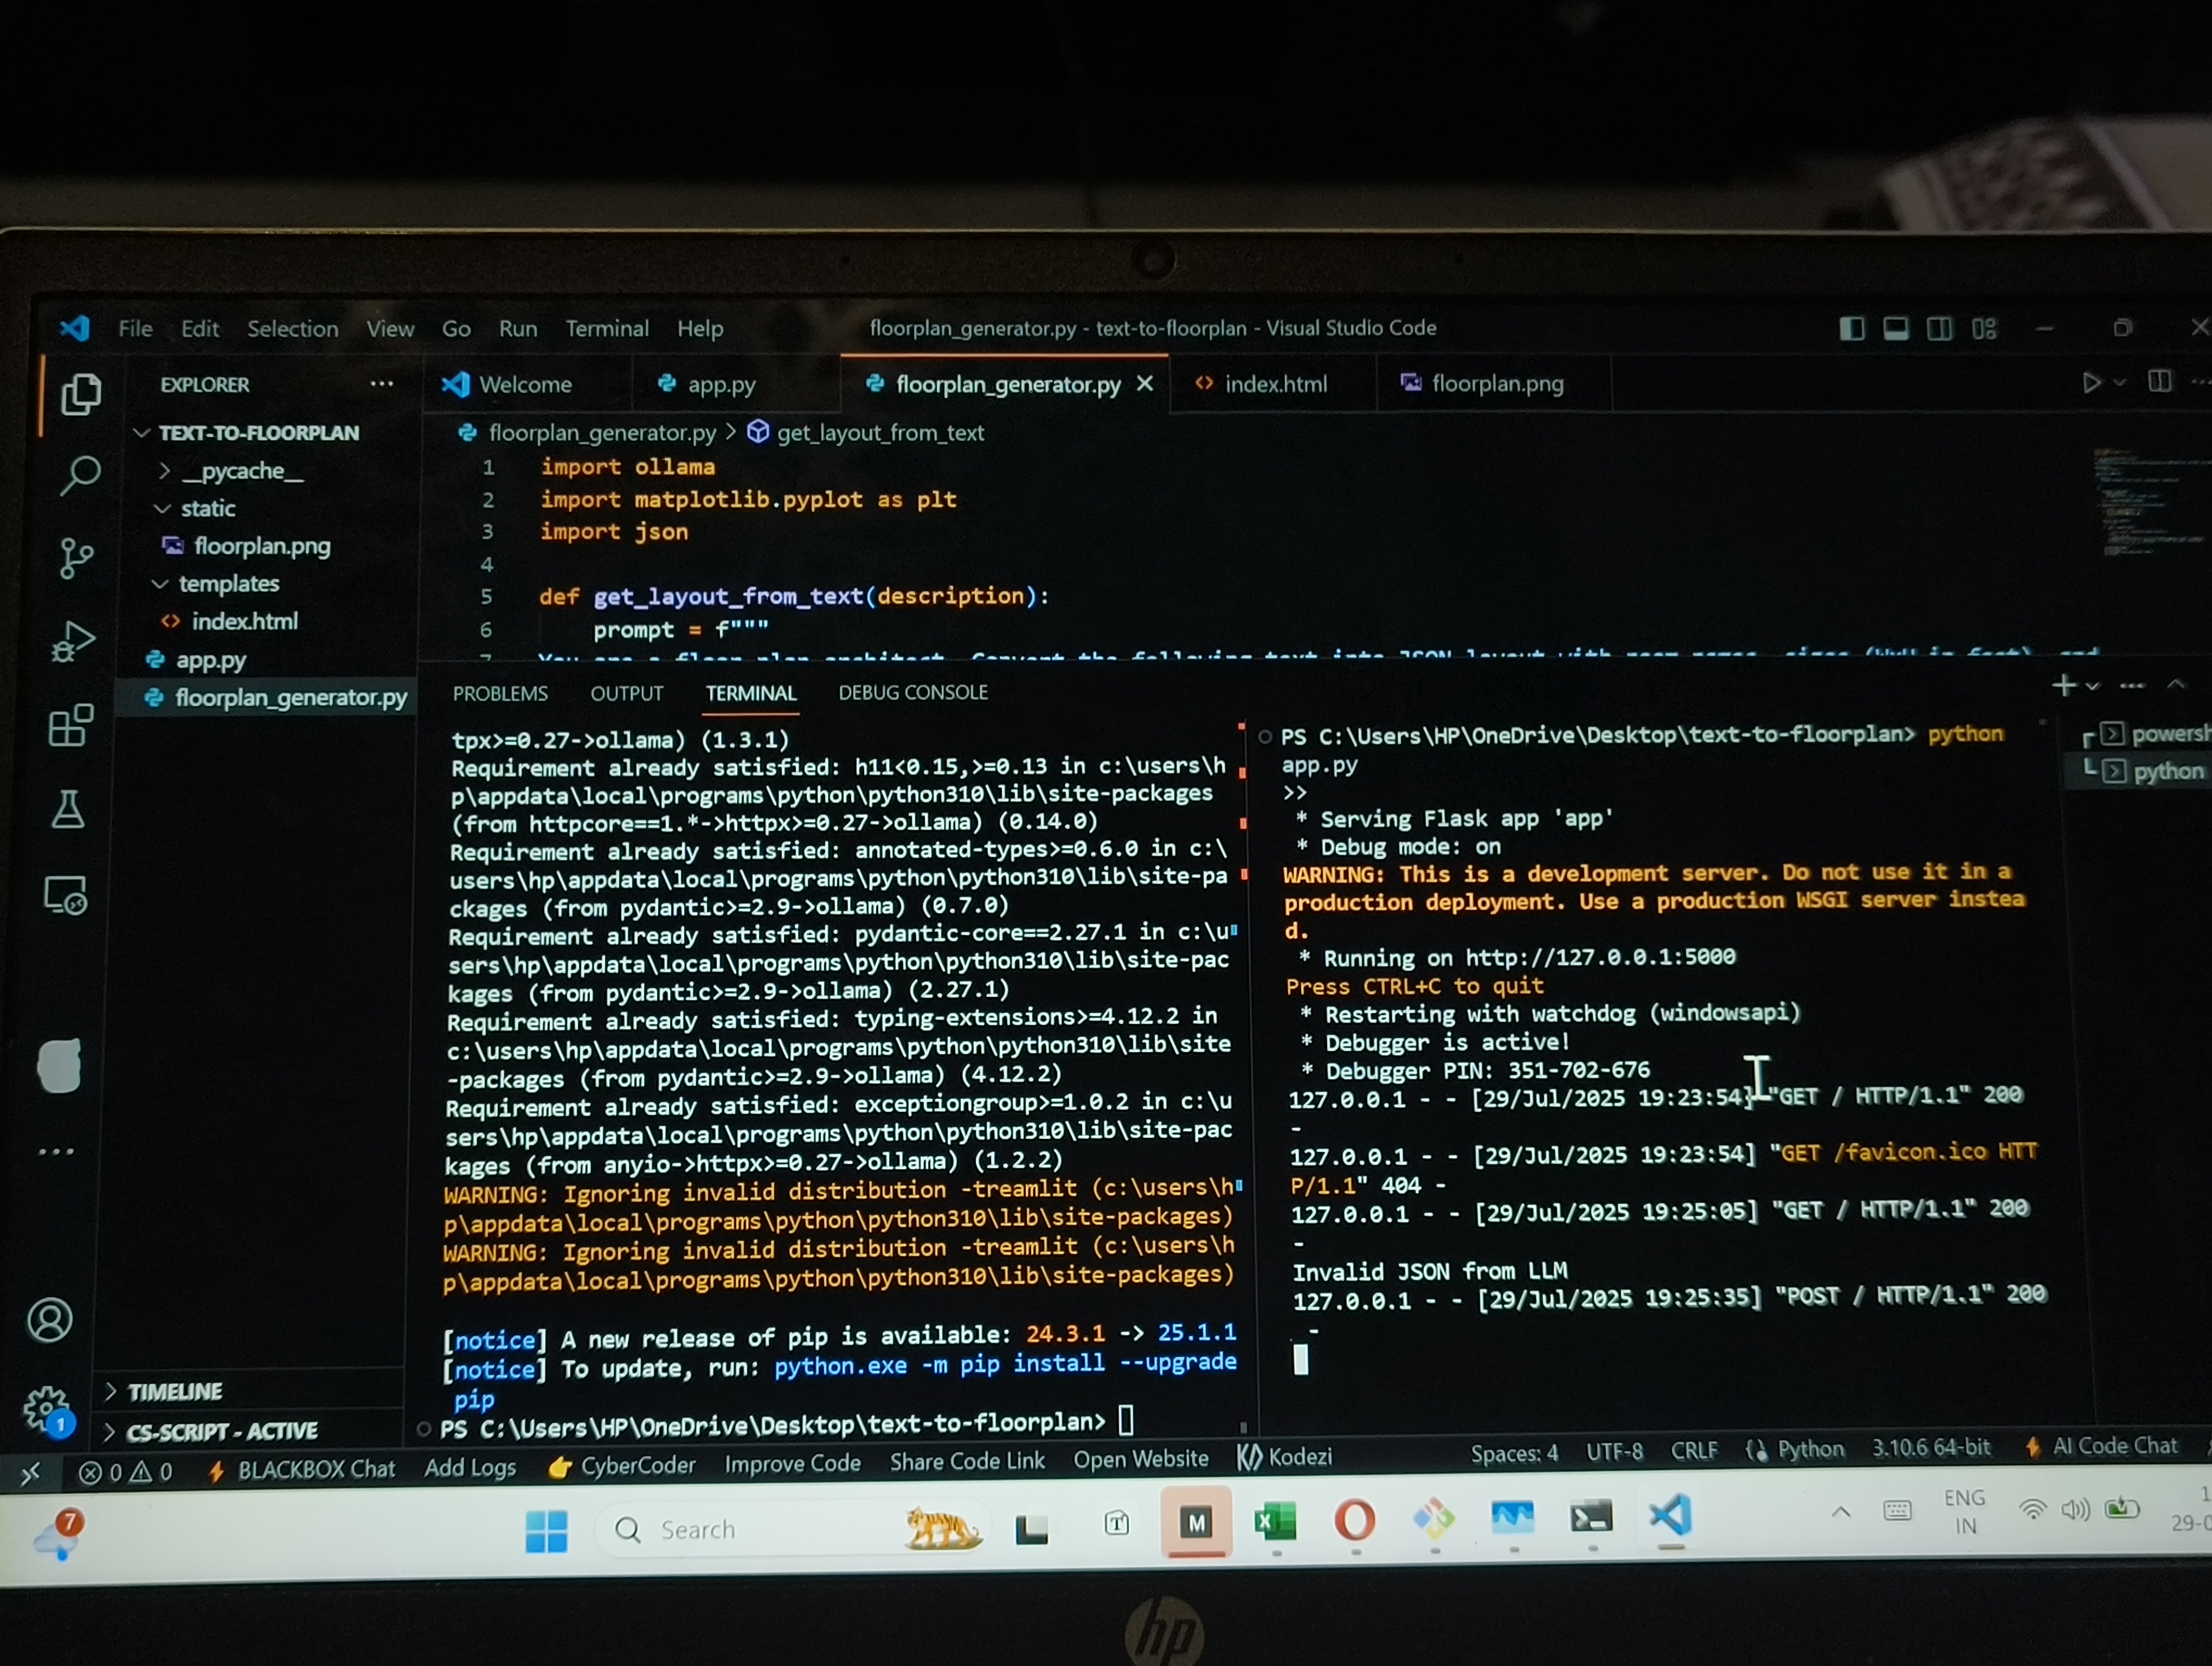Open the Source Control view
The image size is (2212, 1666).
(x=76, y=558)
